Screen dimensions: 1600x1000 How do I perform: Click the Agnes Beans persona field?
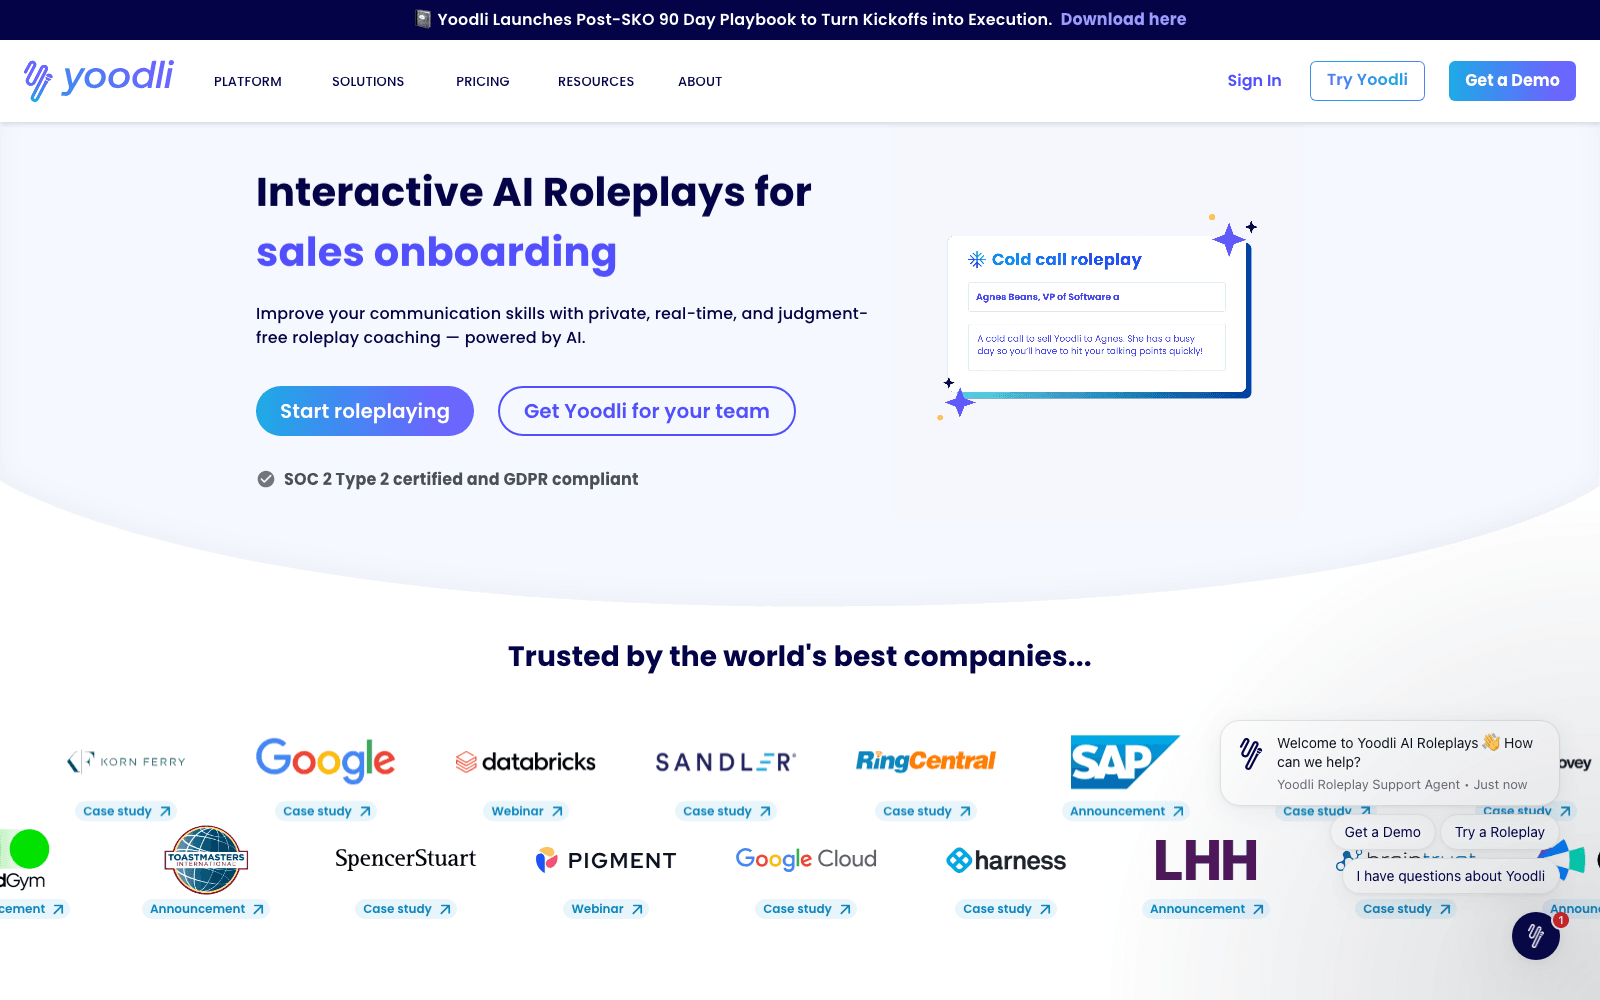coord(1097,297)
